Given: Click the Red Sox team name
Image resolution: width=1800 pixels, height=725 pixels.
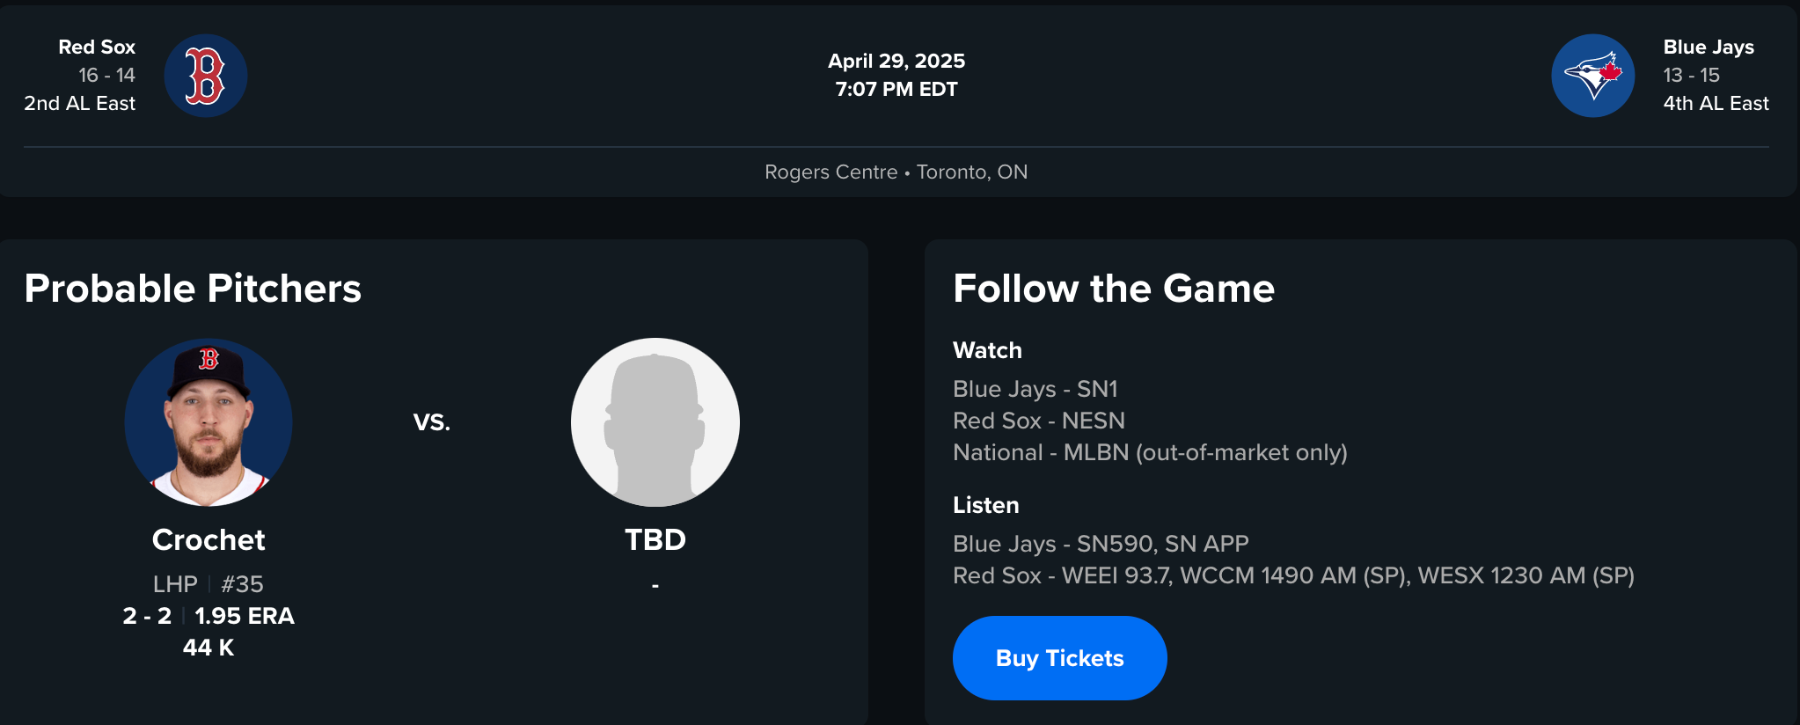Looking at the screenshot, I should tap(97, 47).
